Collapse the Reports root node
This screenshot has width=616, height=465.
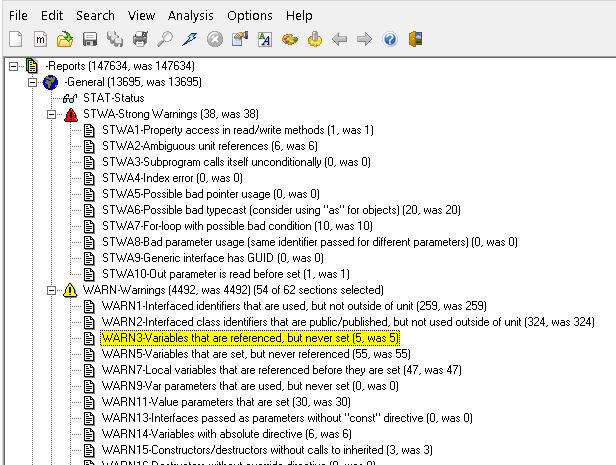[13, 66]
